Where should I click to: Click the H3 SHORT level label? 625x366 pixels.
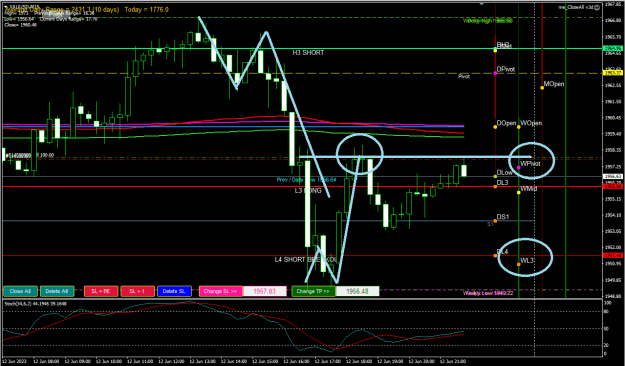click(x=308, y=53)
